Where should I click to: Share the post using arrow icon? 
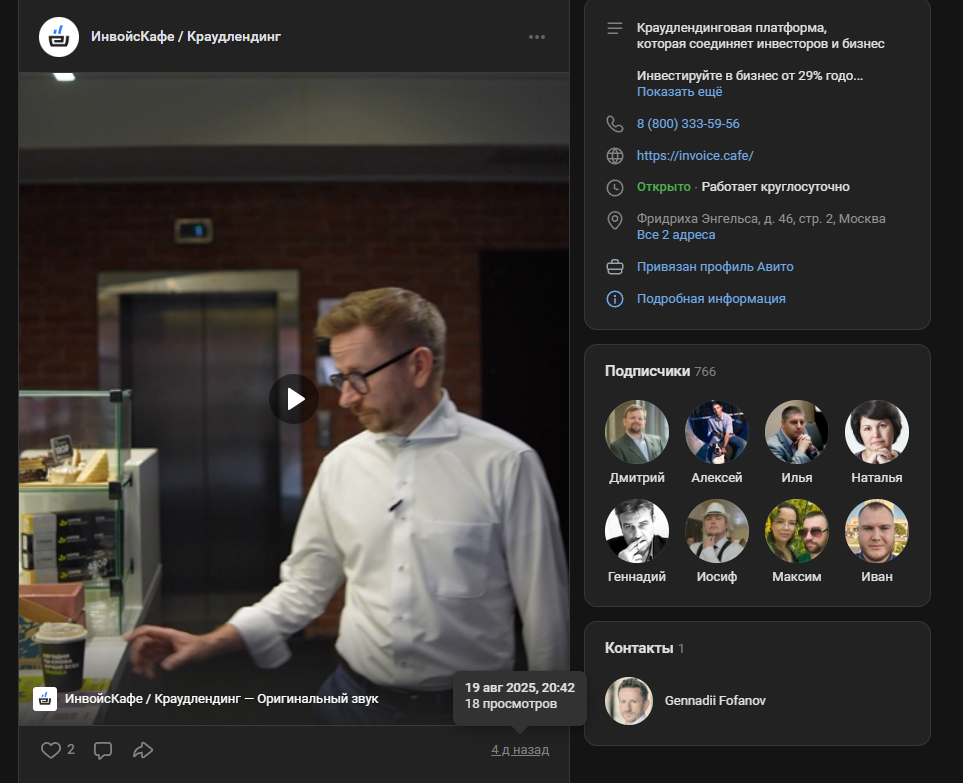point(143,750)
